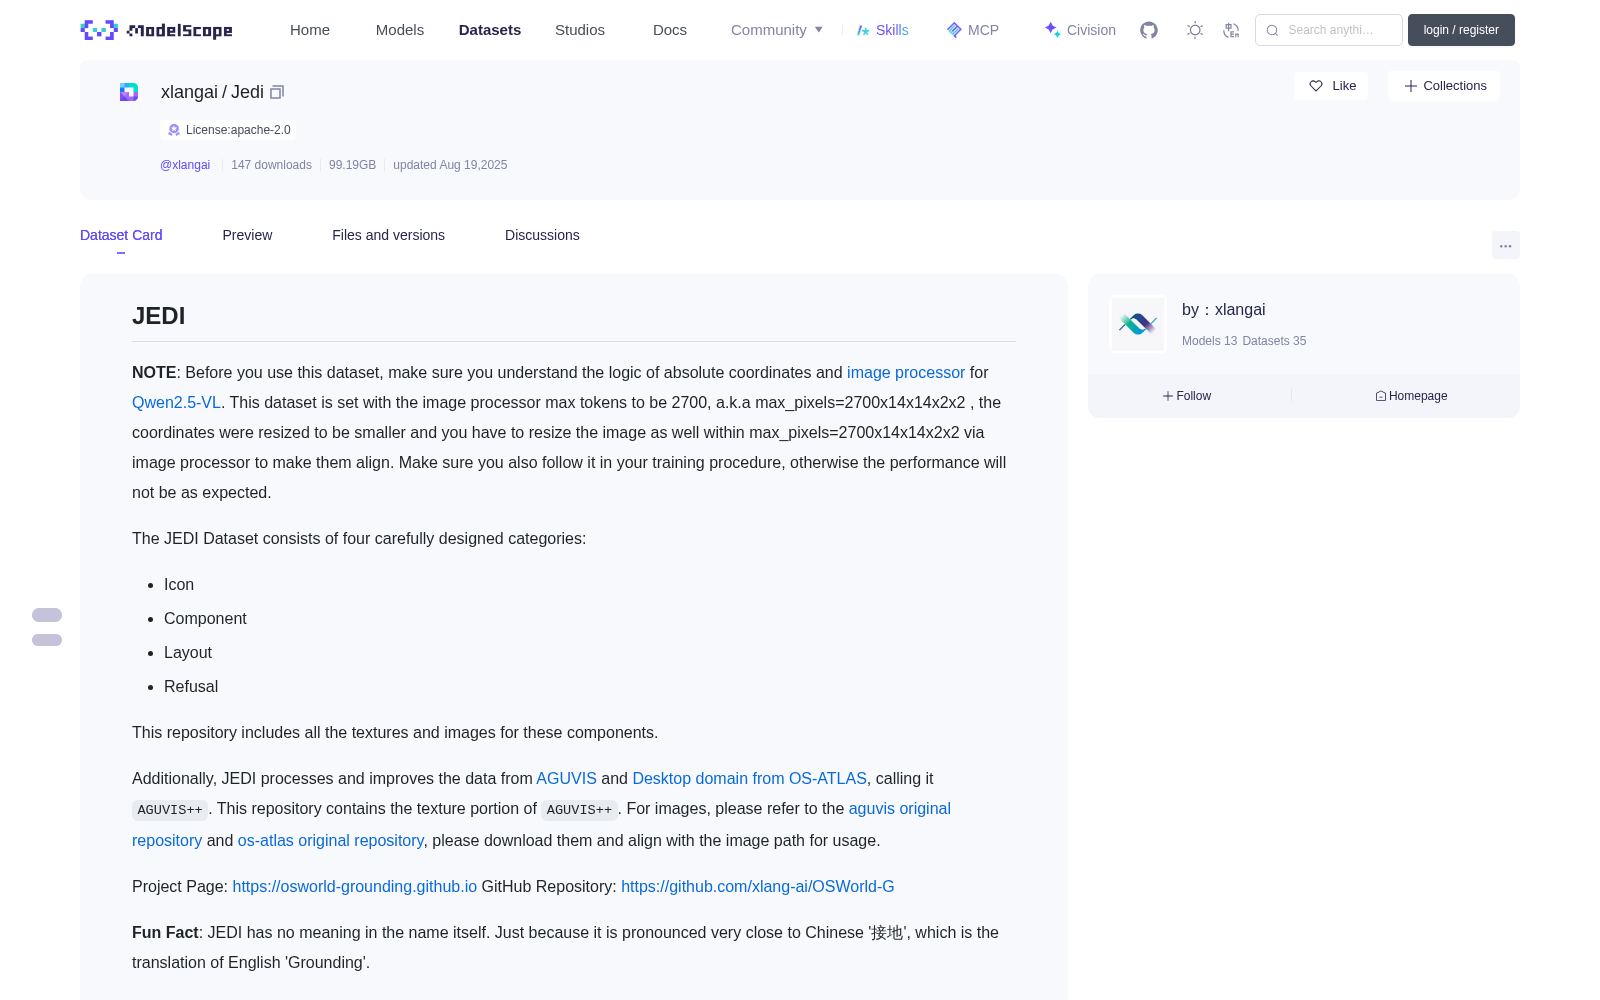Click the Like button text

1344,86
